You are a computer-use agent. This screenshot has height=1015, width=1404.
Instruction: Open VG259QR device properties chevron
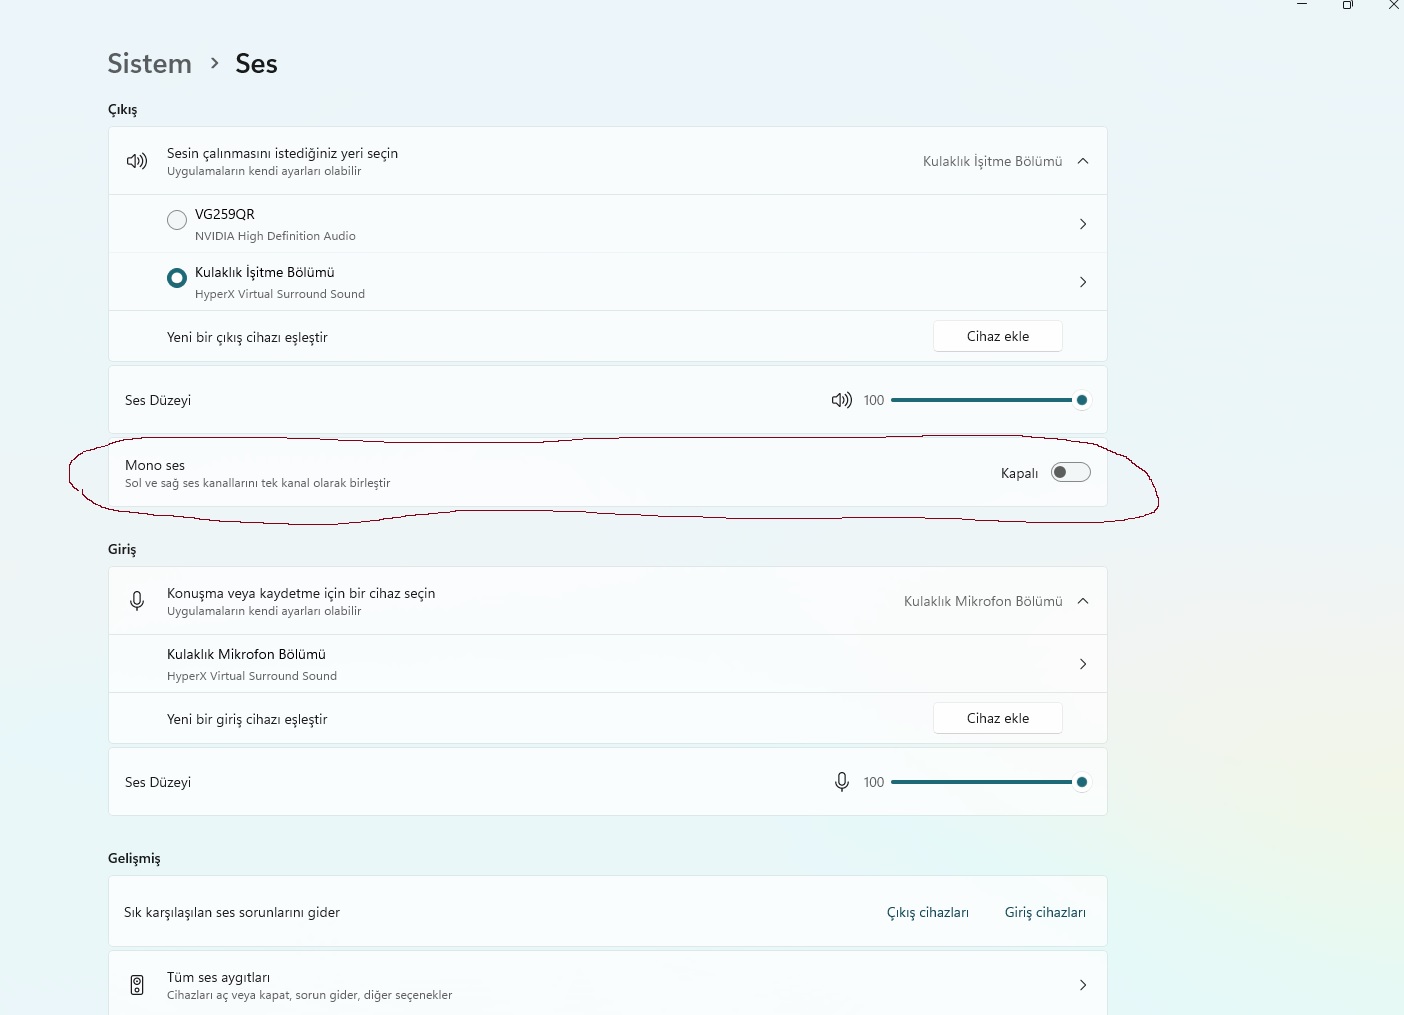1083,224
